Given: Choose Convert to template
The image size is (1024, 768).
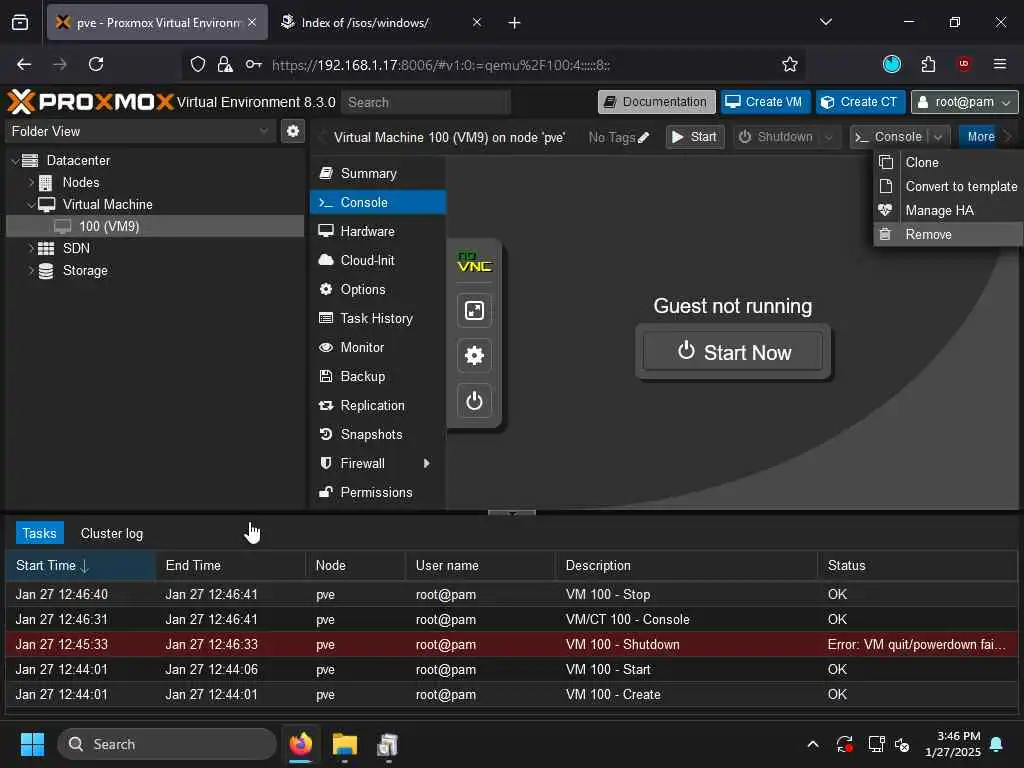Looking at the screenshot, I should [x=948, y=187].
